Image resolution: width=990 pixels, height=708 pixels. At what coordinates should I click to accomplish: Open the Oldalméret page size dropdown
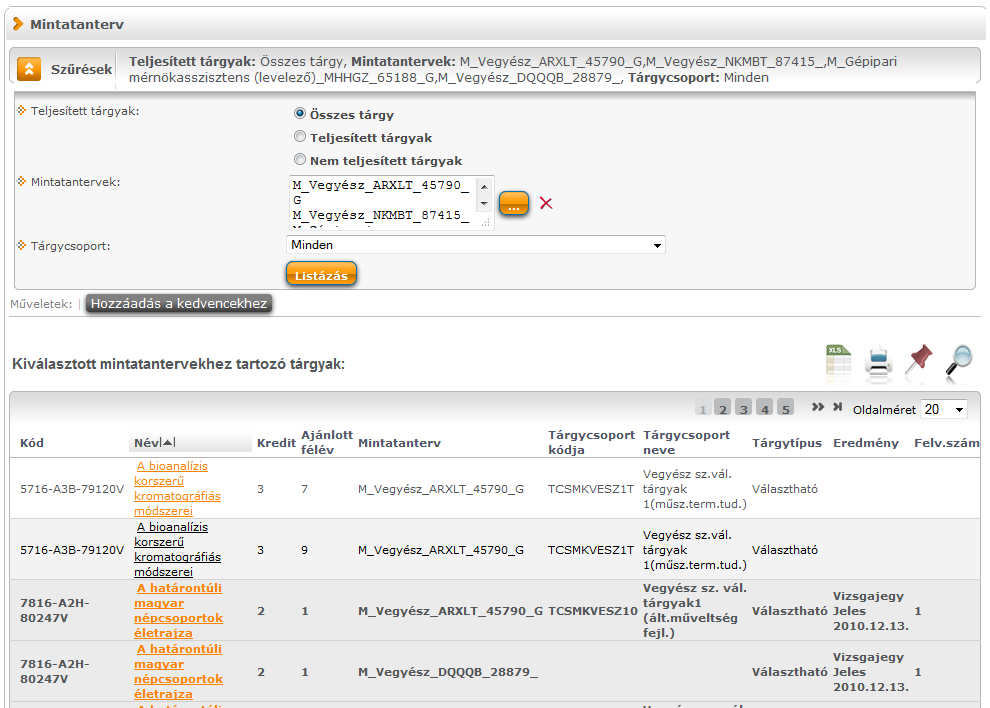(944, 409)
